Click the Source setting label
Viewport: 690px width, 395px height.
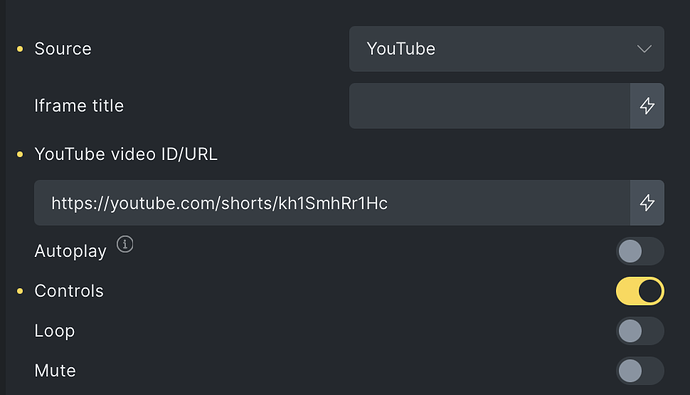[x=63, y=49]
